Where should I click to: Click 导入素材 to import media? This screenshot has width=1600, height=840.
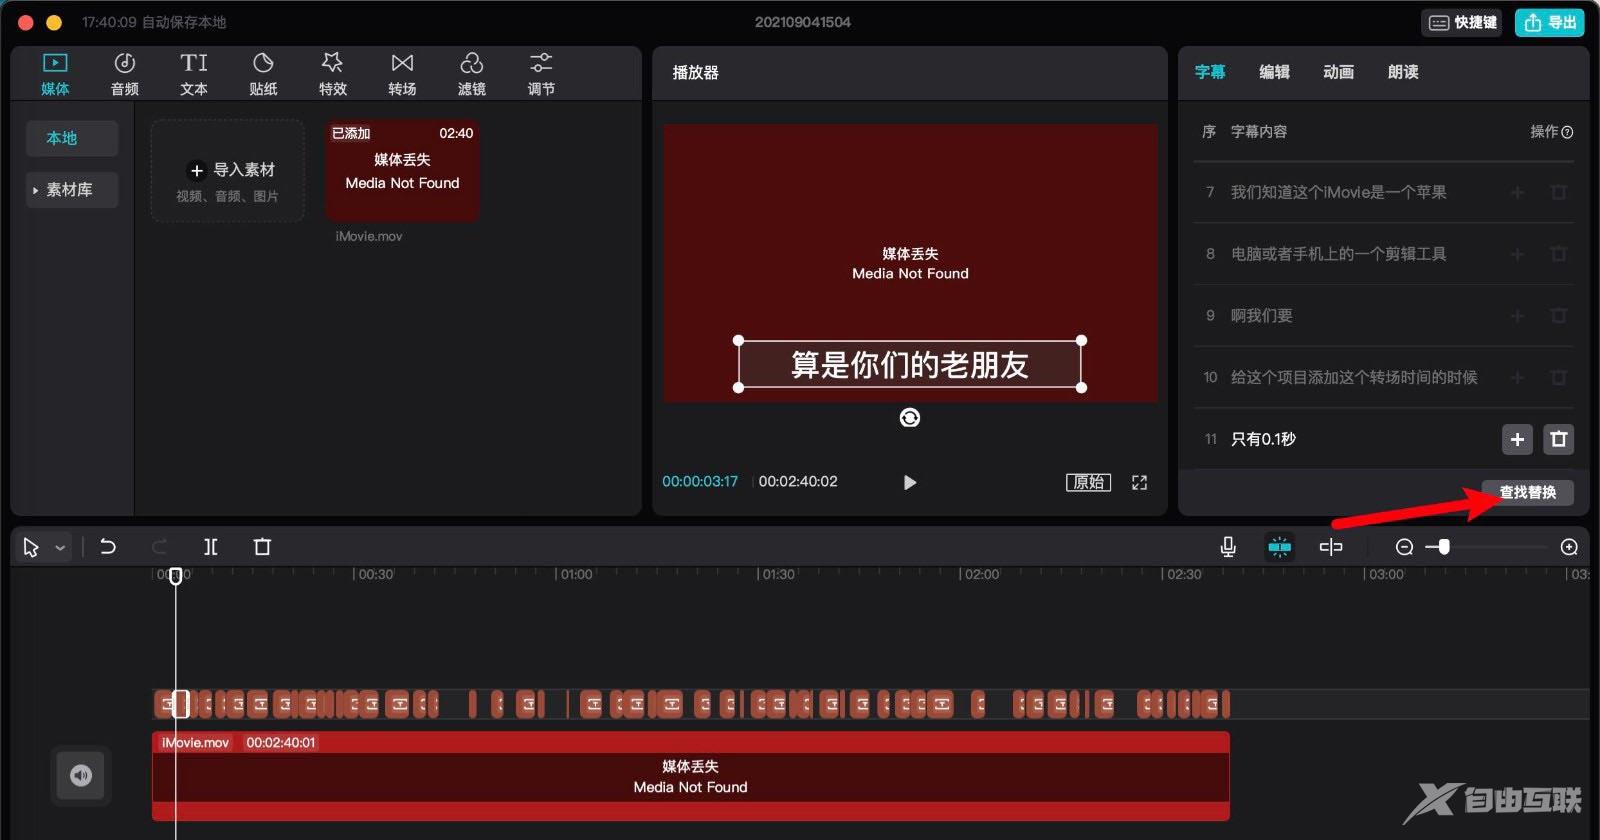click(x=228, y=171)
